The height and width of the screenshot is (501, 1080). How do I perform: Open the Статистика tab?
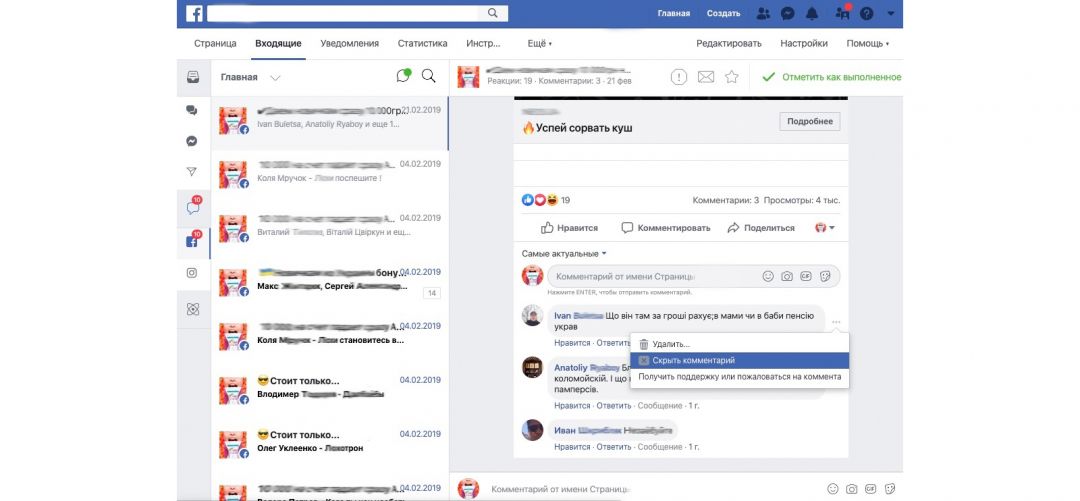[x=422, y=43]
